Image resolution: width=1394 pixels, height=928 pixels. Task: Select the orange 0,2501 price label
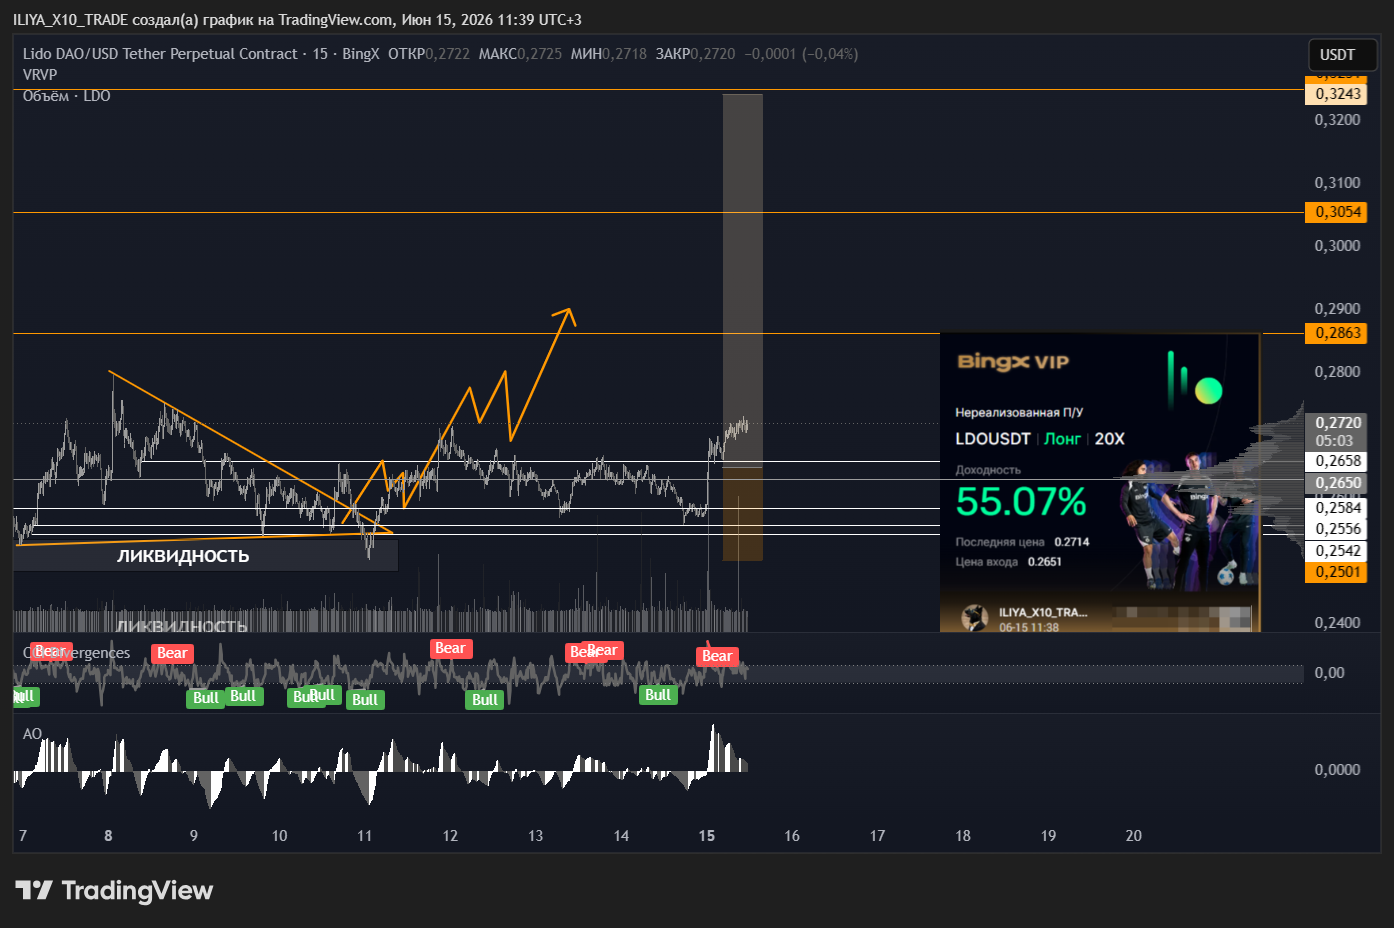(x=1338, y=572)
